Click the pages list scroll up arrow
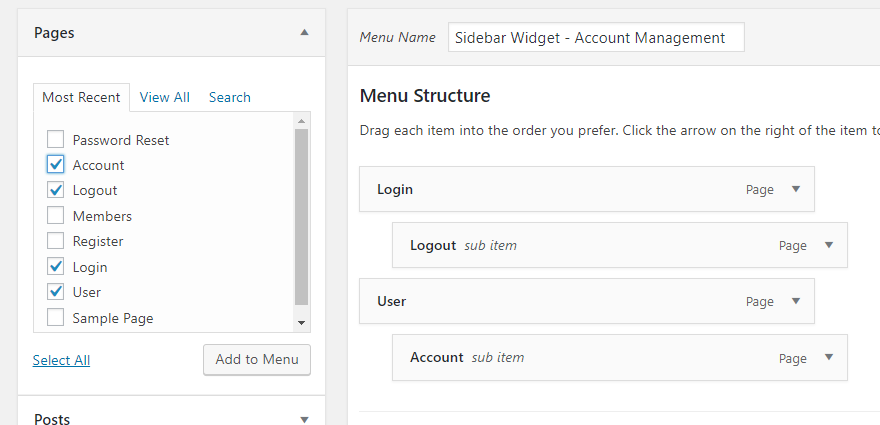Screen dimensions: 880x425 pos(301,121)
